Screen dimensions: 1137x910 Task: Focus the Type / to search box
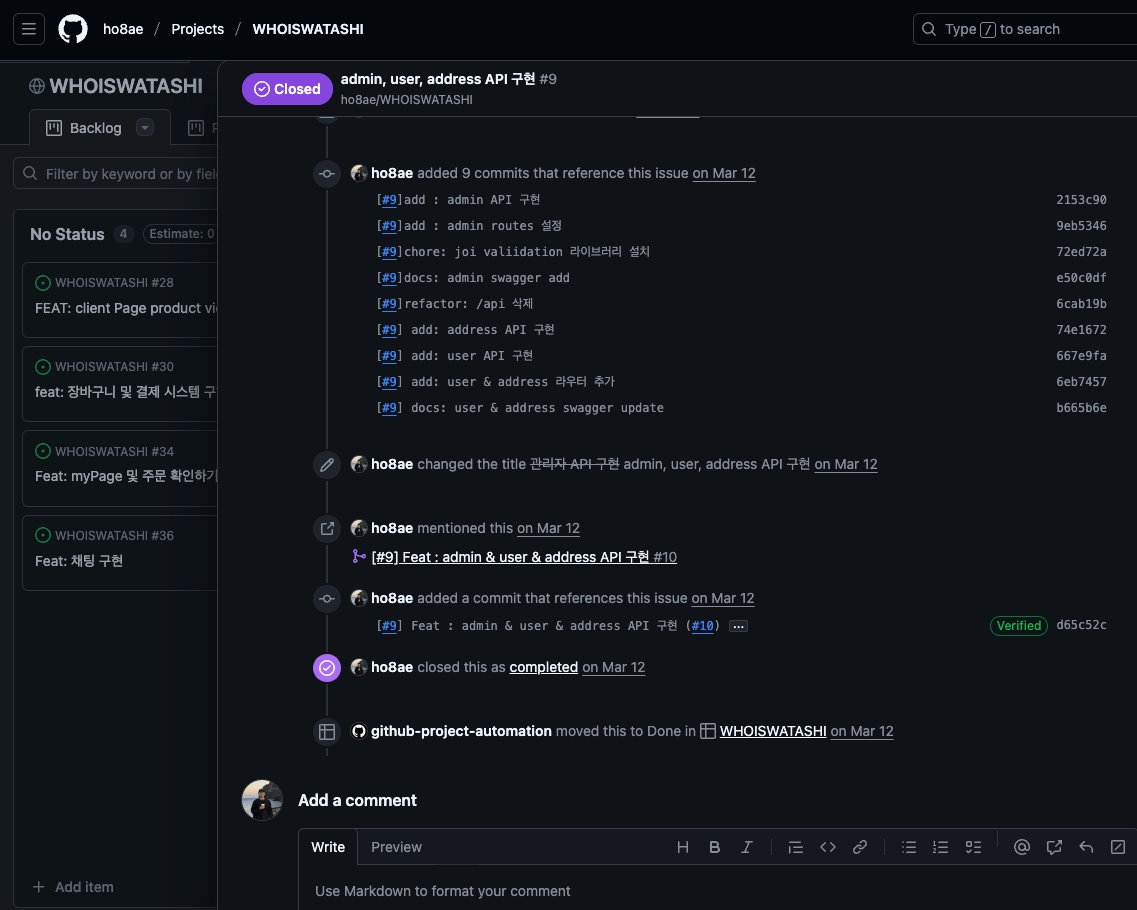1025,29
